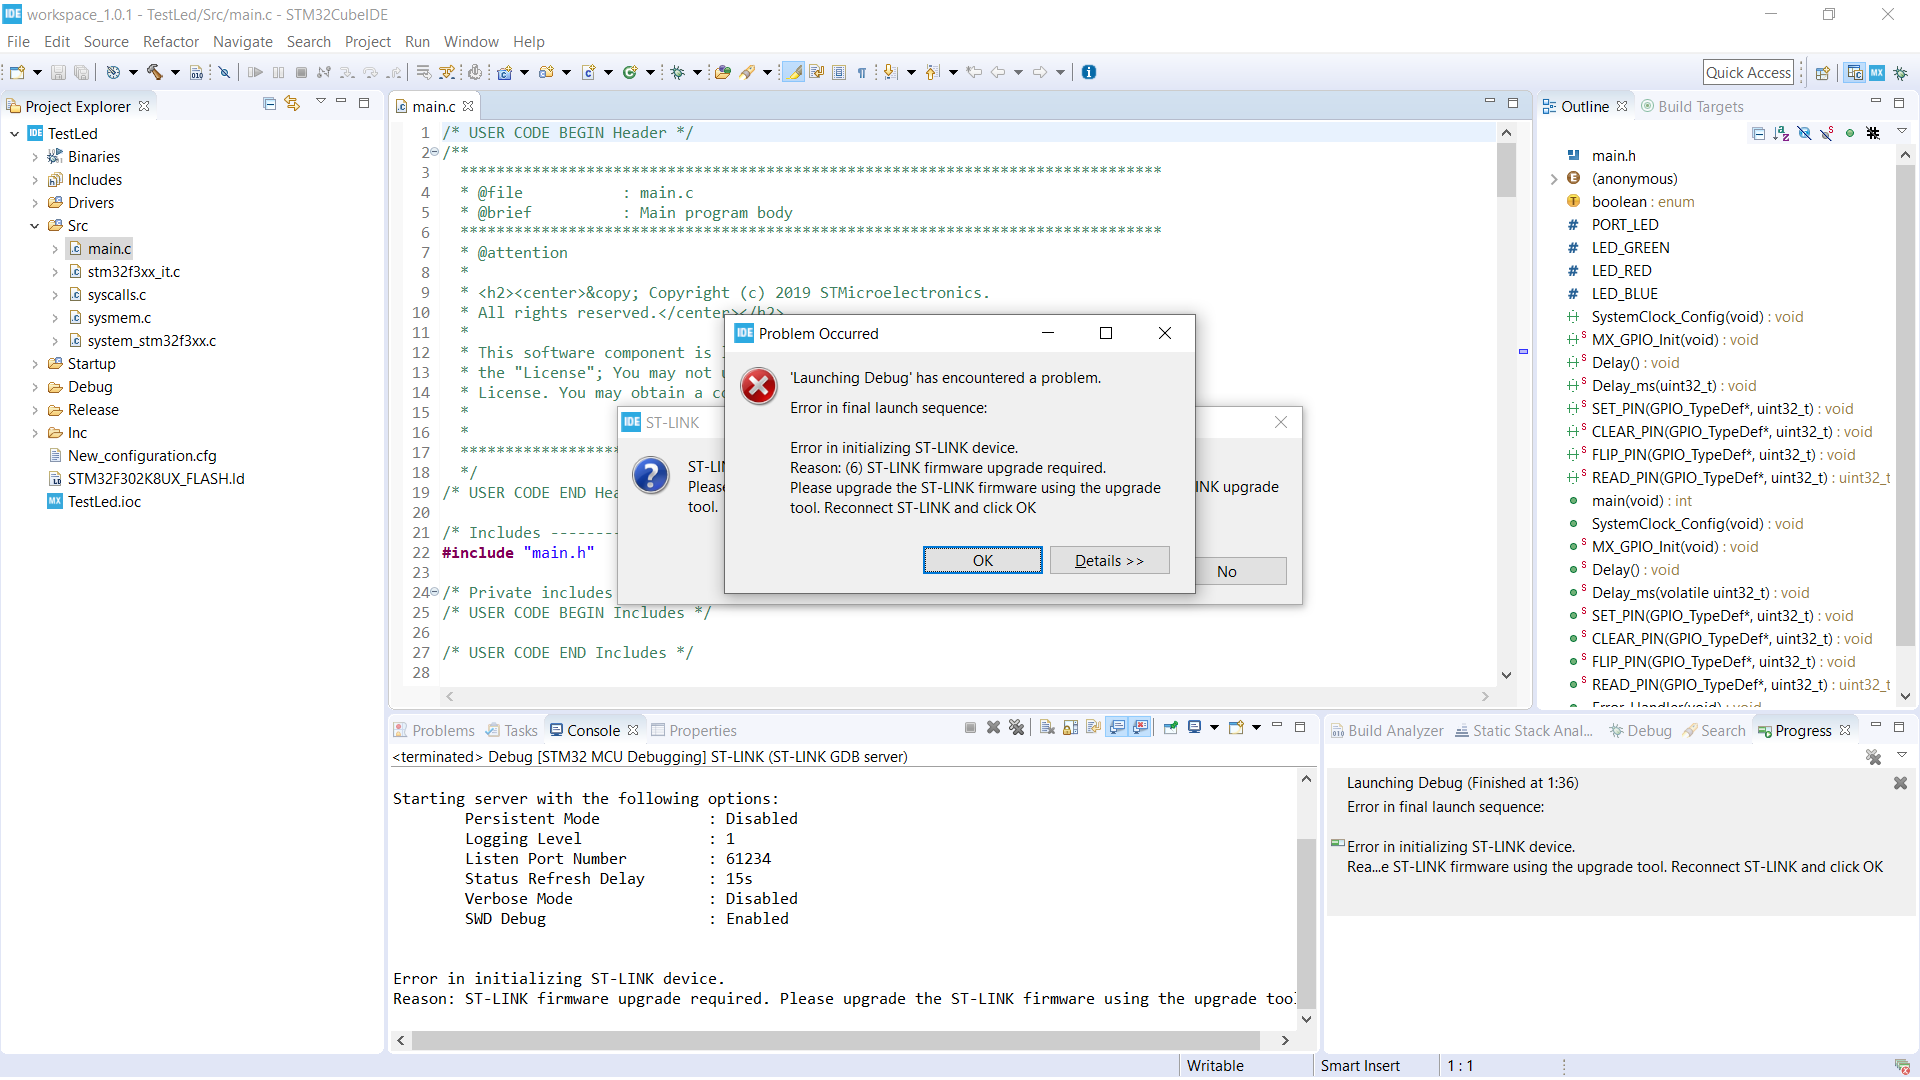The image size is (1920, 1080).
Task: Click the blue information icon in toolbar
Action: pos(1089,72)
